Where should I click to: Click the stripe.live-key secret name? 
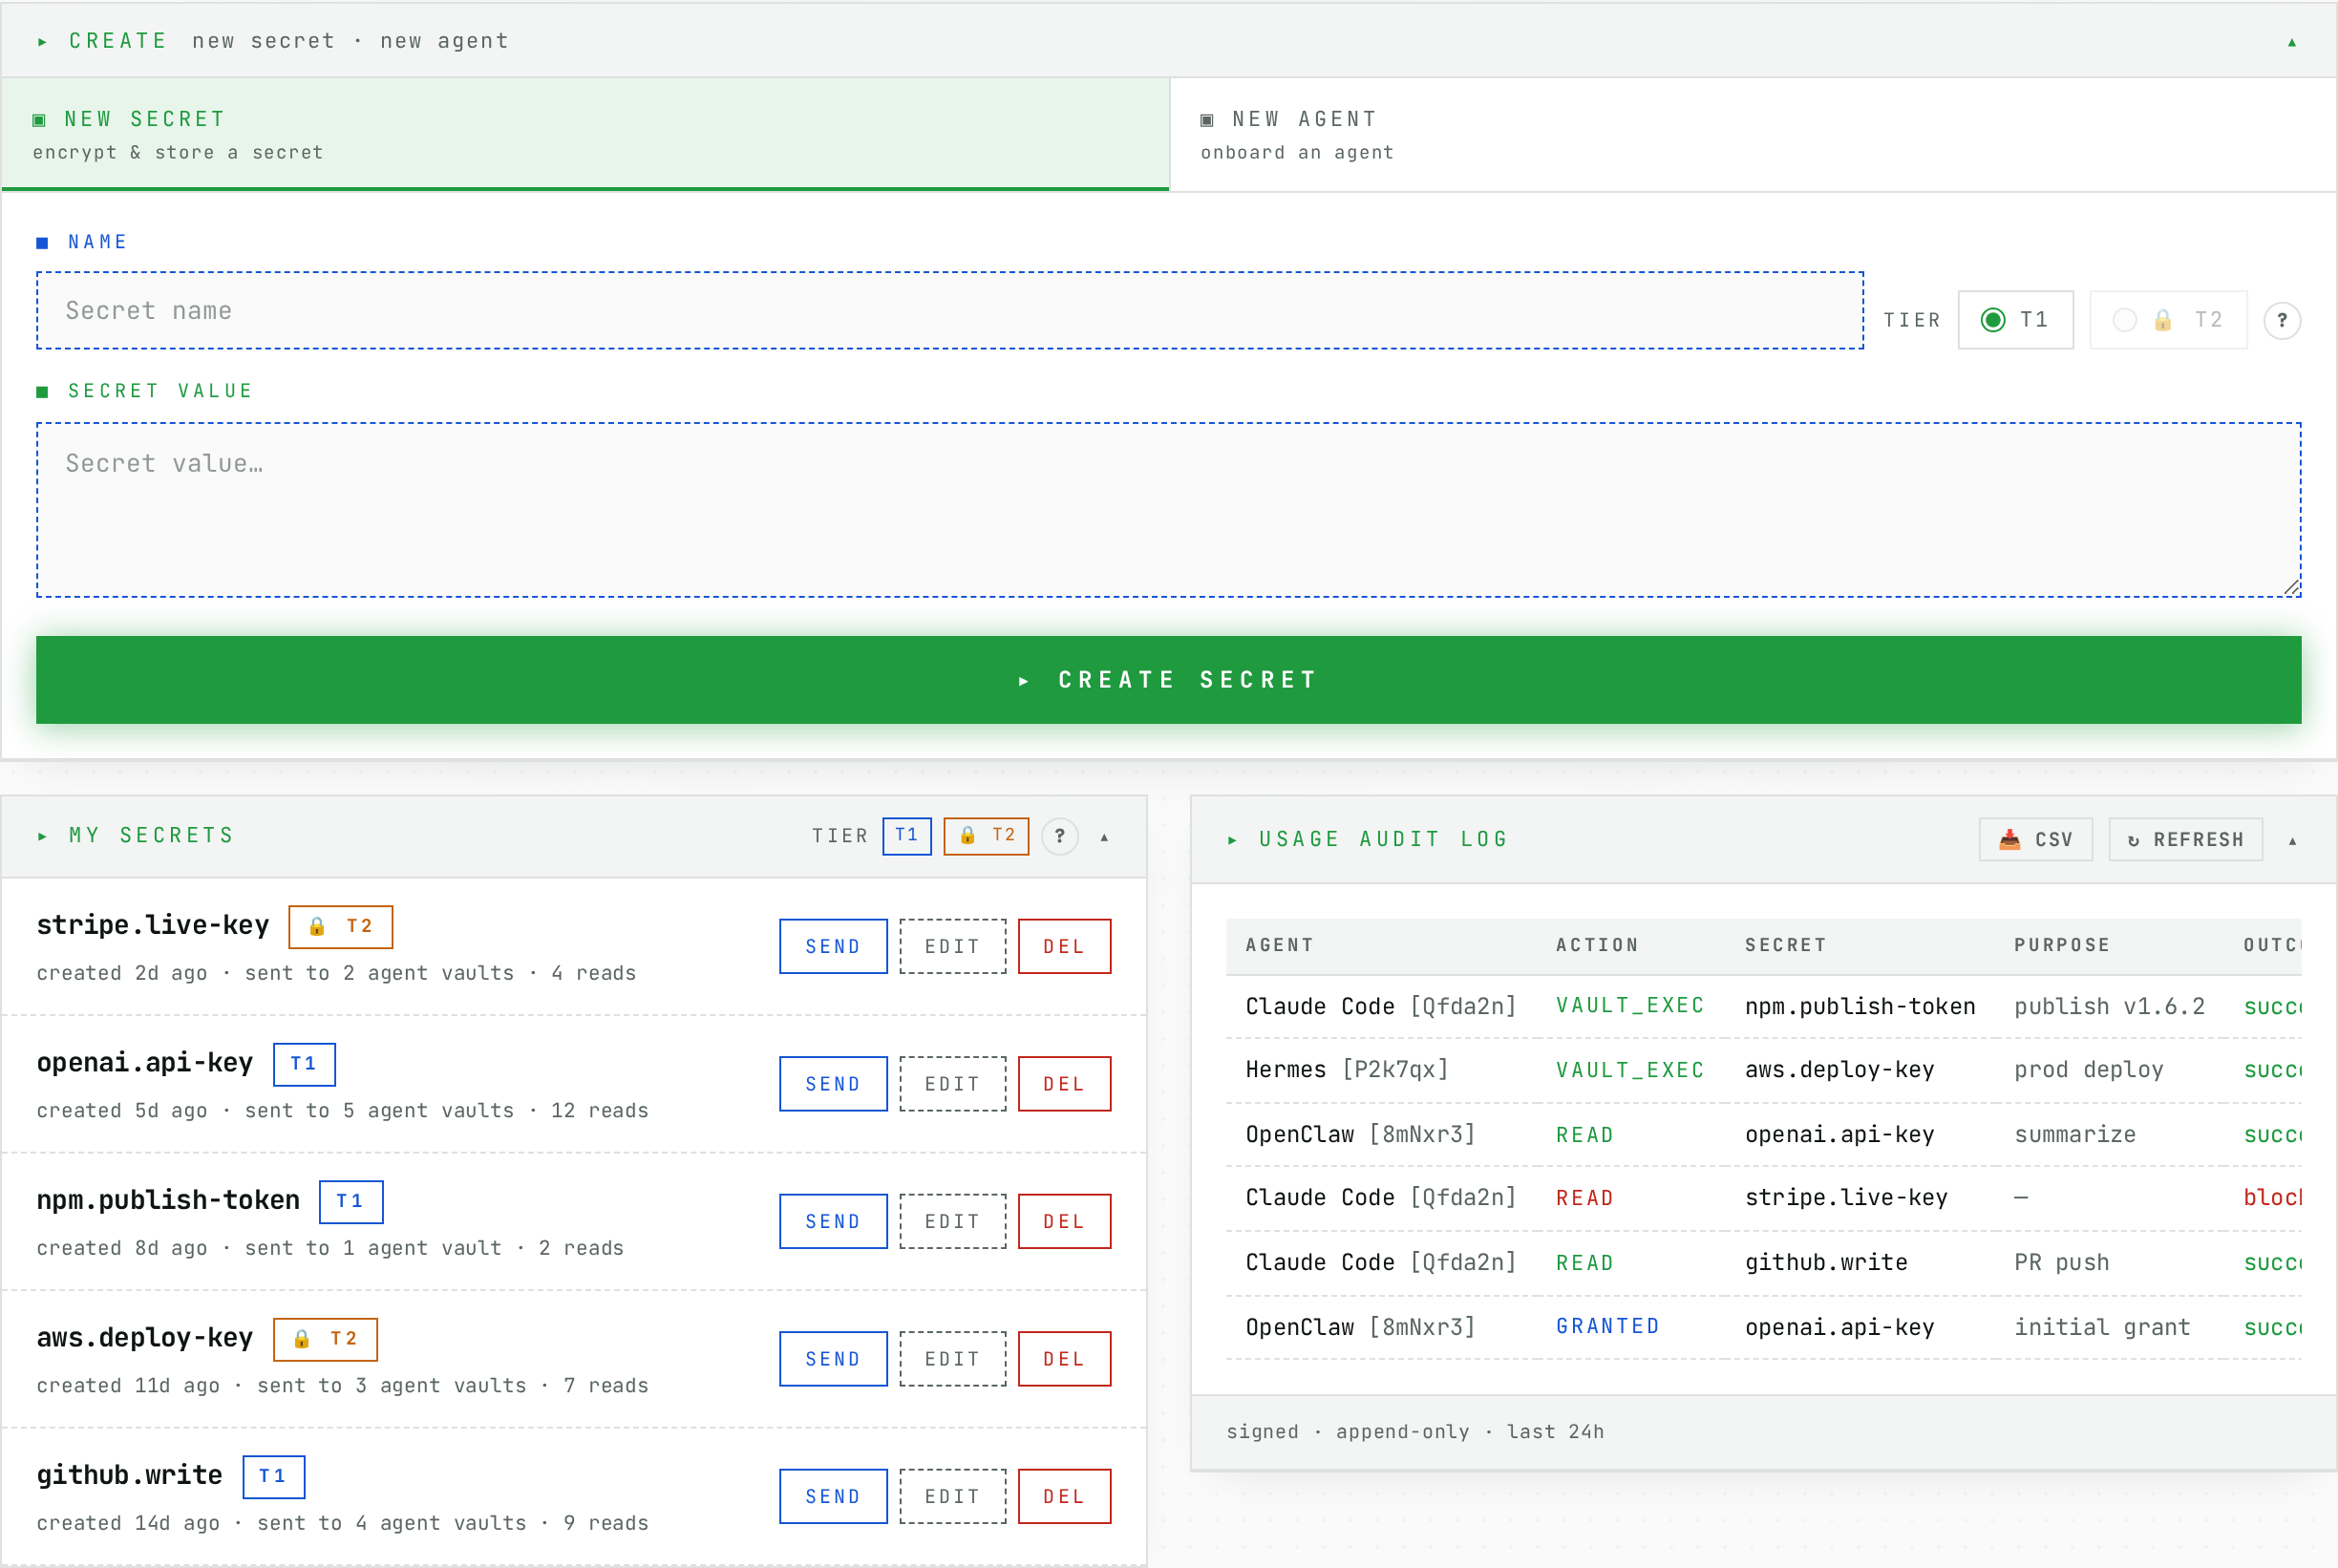153,925
